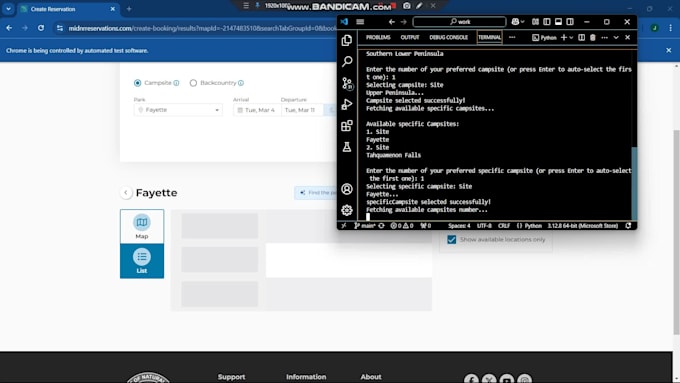Navigate back in VS Code editor history
This screenshot has height=383, width=680.
coord(392,22)
